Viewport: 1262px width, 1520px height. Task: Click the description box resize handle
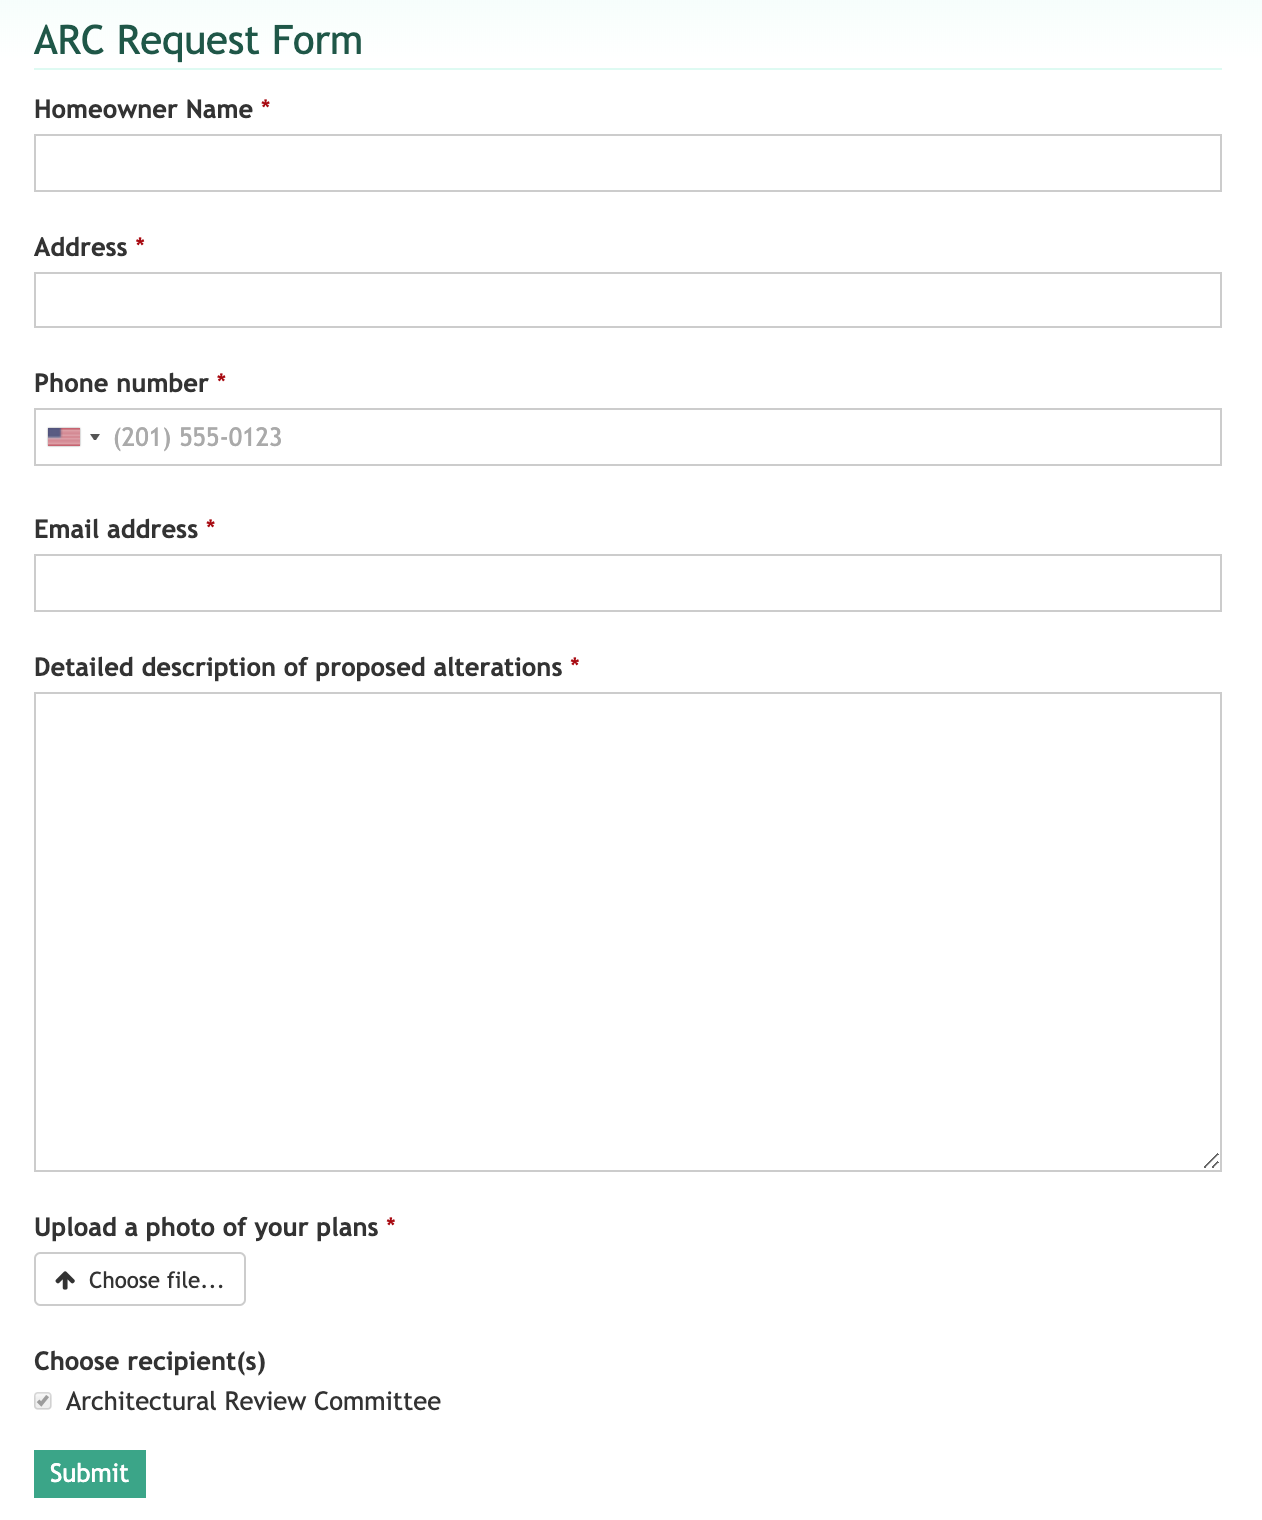[1211, 1161]
